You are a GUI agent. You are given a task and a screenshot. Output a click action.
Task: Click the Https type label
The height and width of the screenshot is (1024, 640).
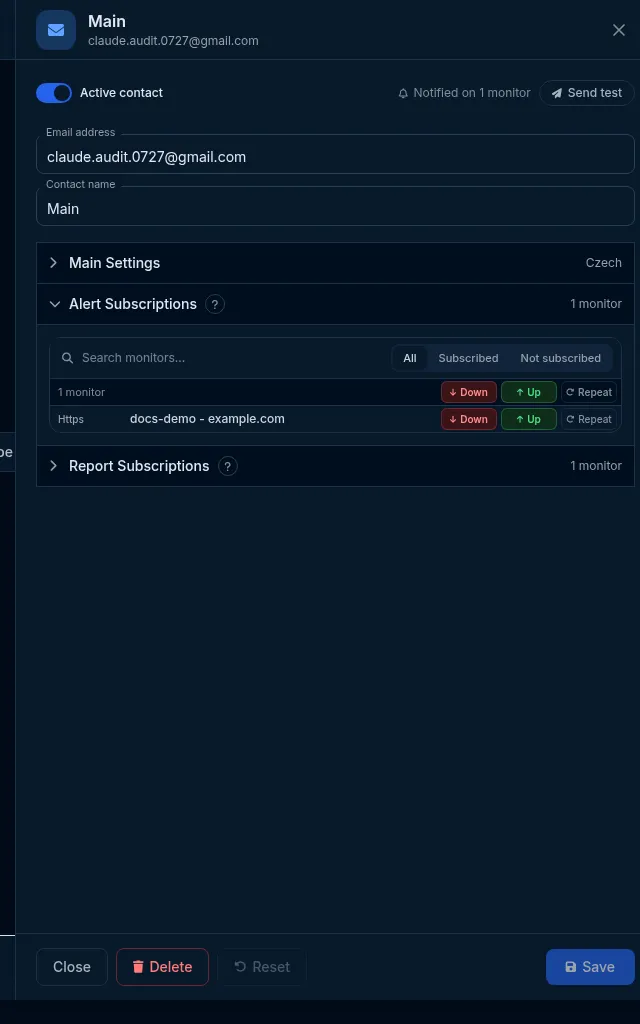[71, 419]
